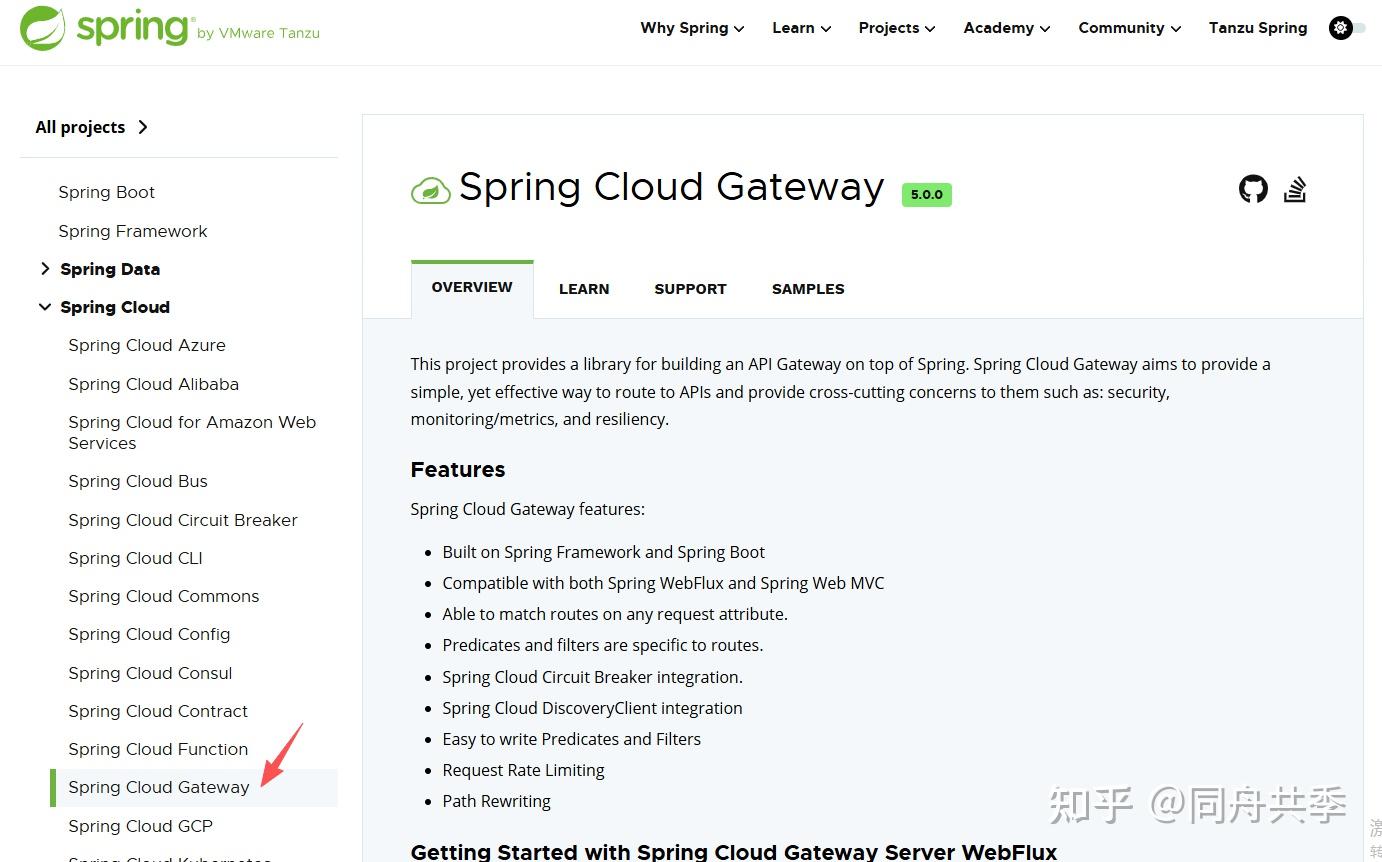Open the SUPPORT tab
The height and width of the screenshot is (862, 1382).
click(690, 288)
